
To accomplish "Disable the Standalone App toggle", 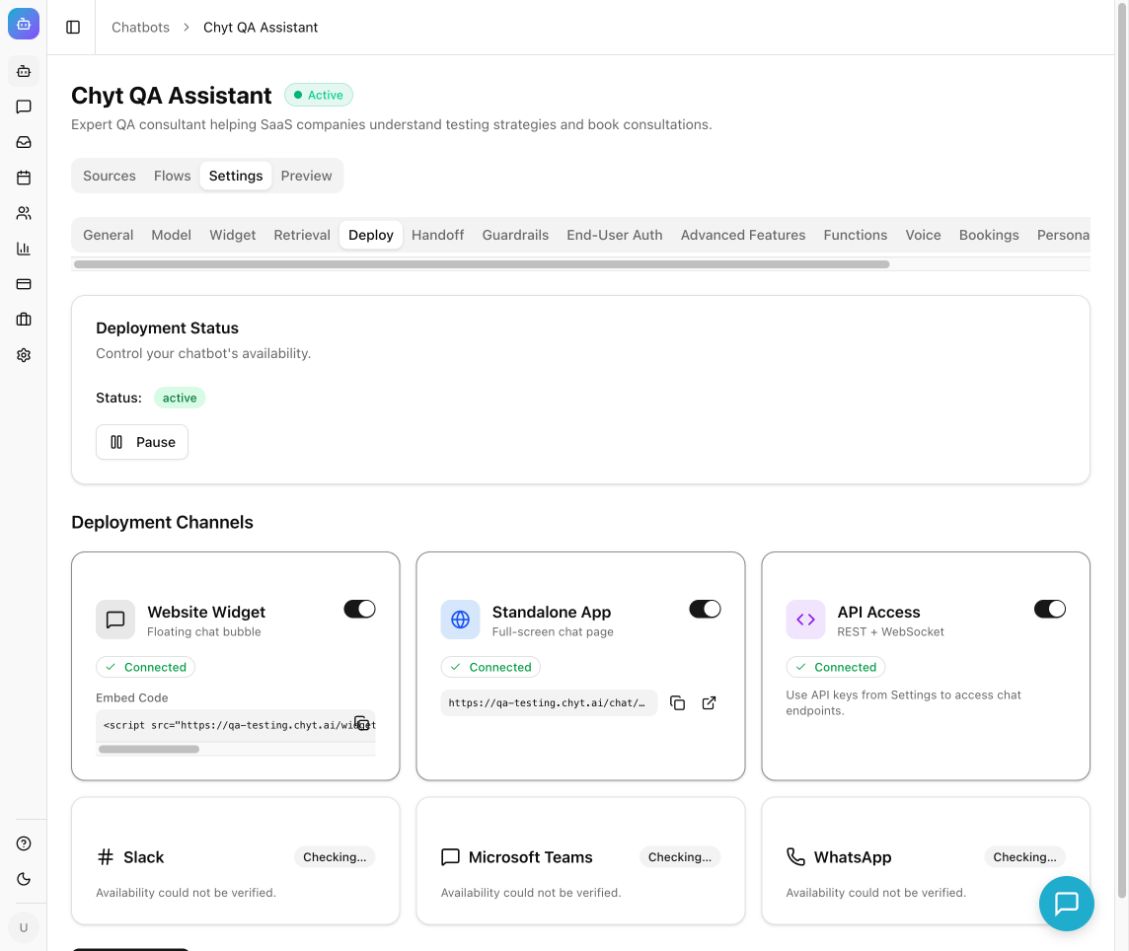I will point(704,609).
